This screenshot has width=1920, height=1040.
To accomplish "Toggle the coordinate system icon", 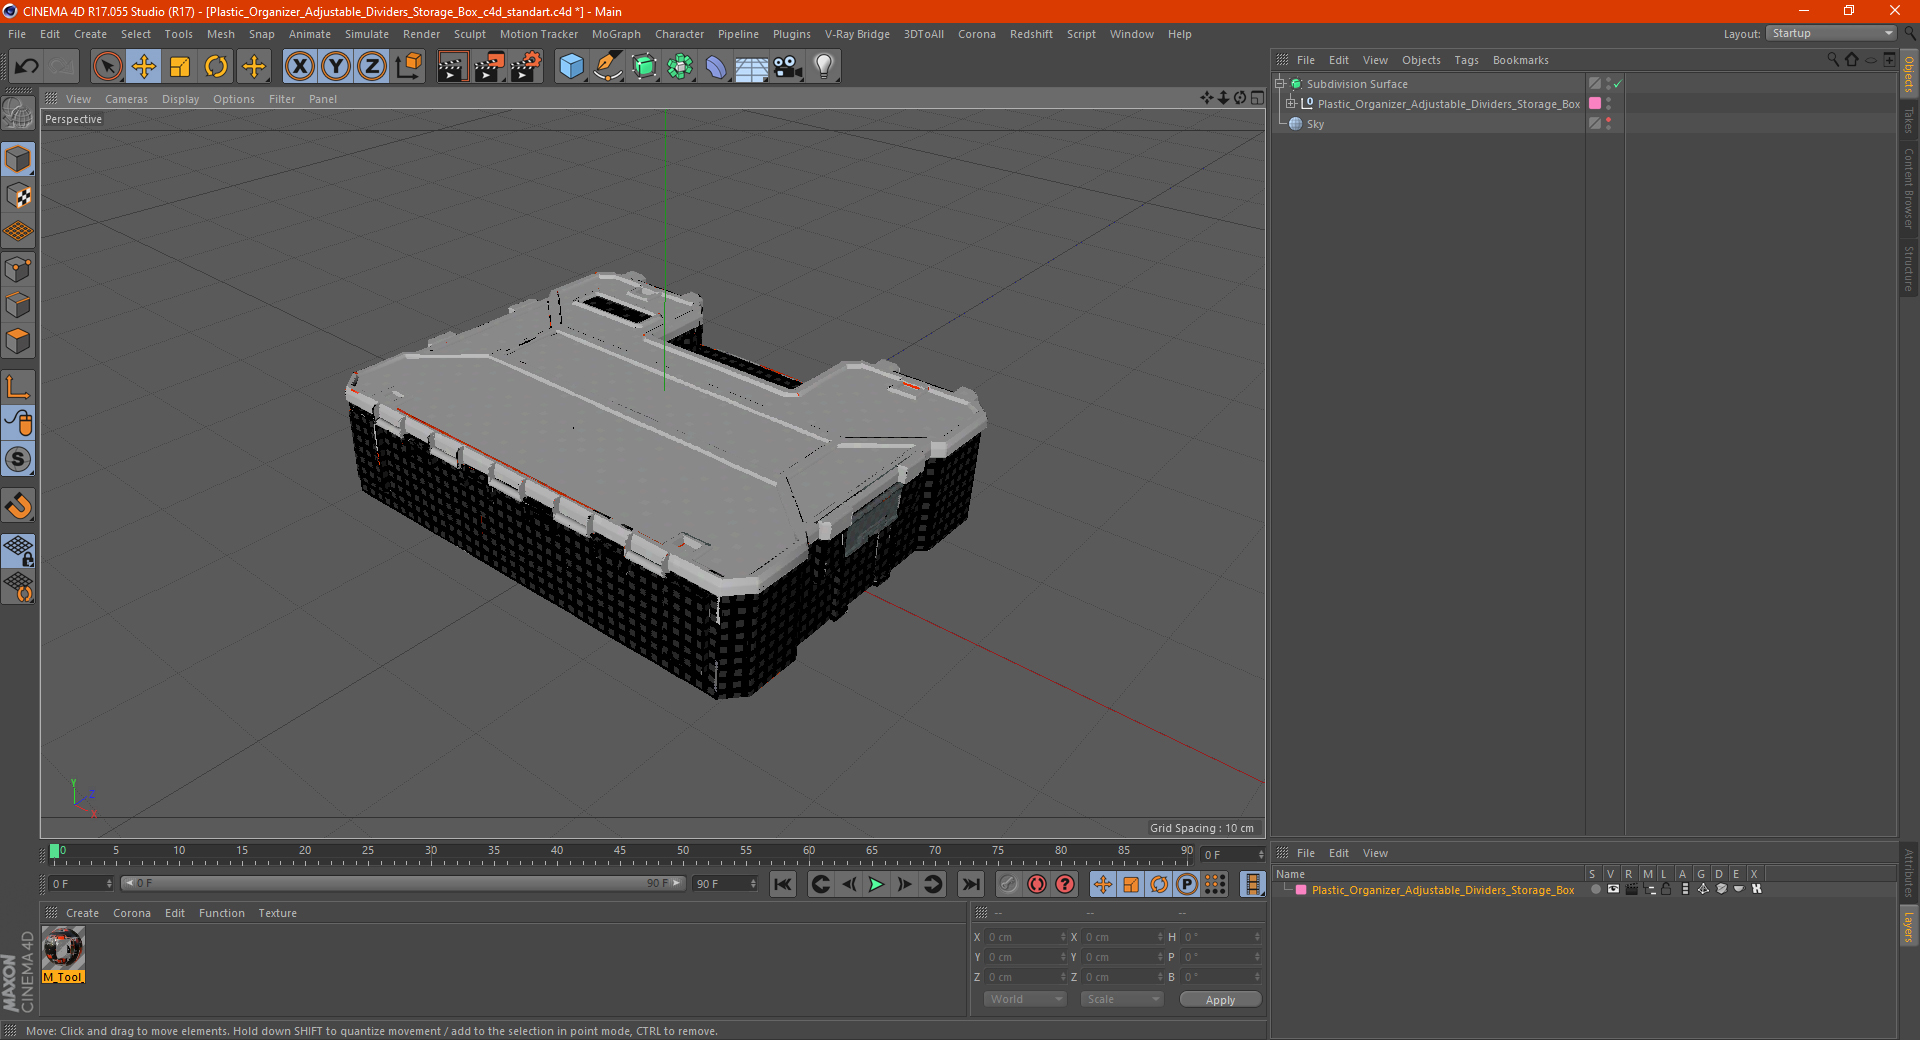I will pyautogui.click(x=409, y=67).
